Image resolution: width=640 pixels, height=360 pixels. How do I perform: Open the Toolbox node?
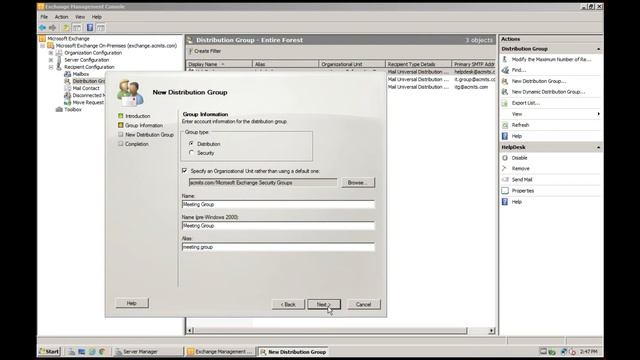(x=73, y=109)
